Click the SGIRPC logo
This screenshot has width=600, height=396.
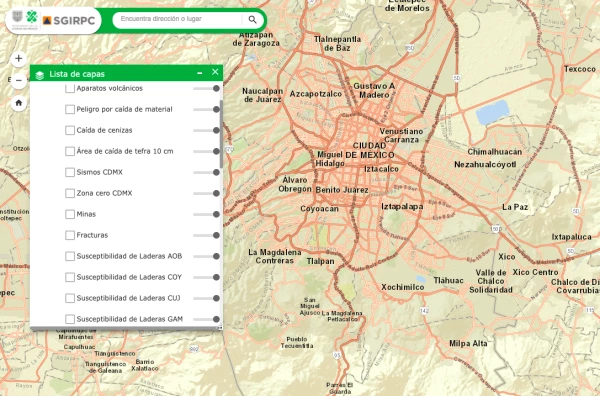click(x=69, y=20)
